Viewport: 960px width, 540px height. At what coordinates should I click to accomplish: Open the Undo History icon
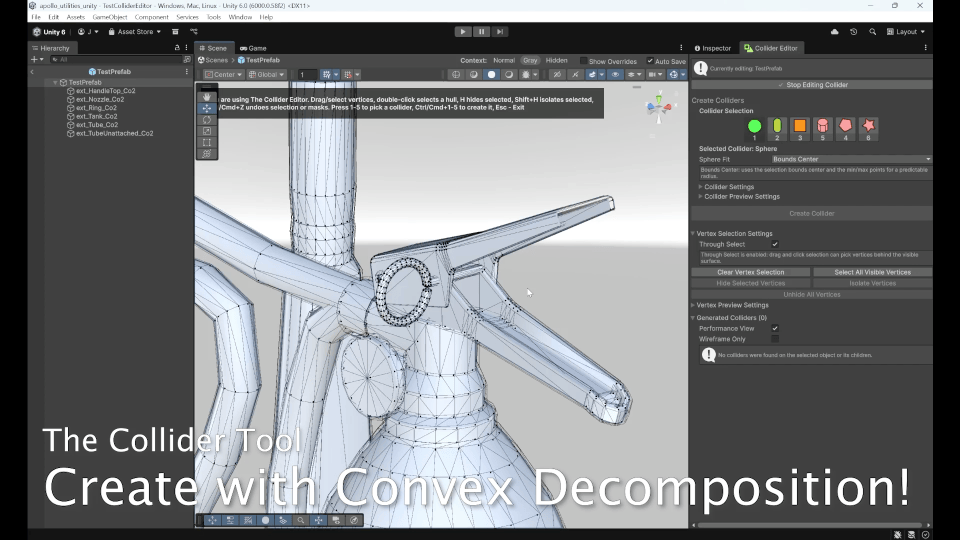[853, 32]
